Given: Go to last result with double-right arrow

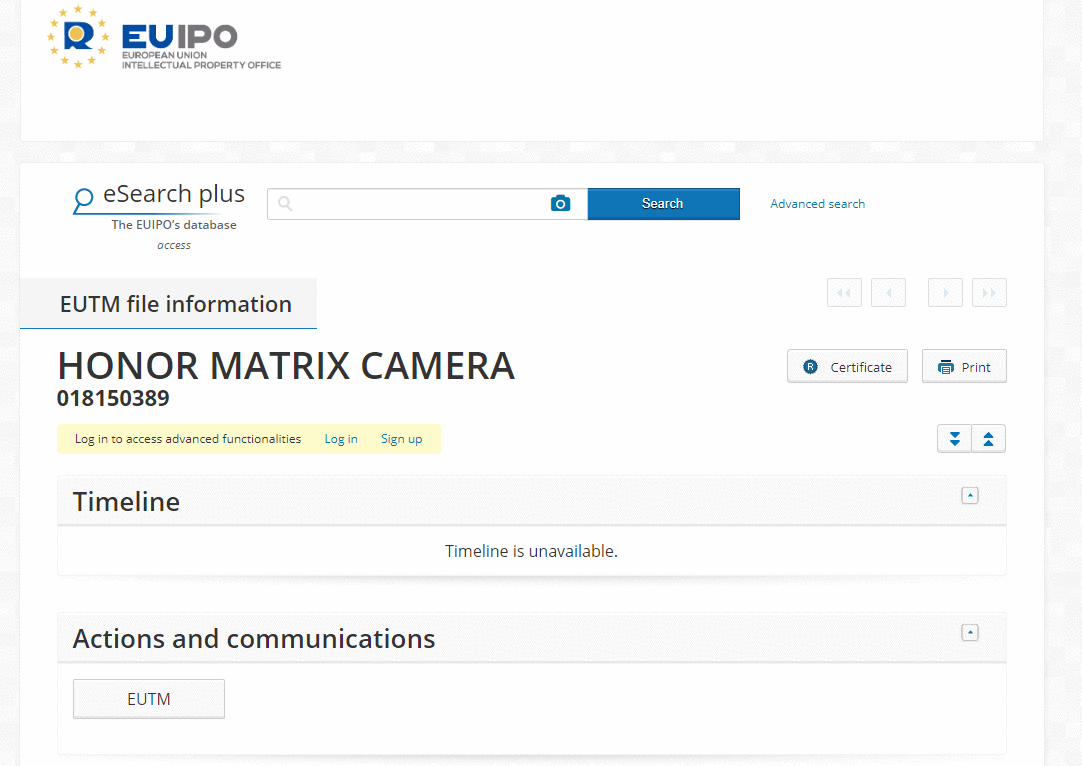Looking at the screenshot, I should 989,293.
